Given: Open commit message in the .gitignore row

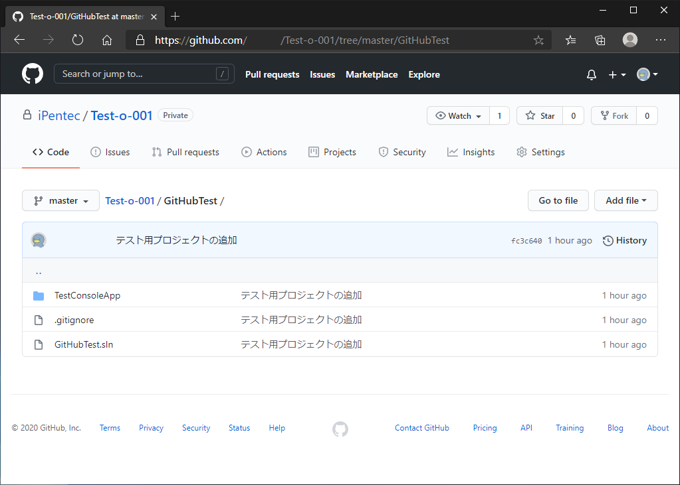Looking at the screenshot, I should click(301, 320).
